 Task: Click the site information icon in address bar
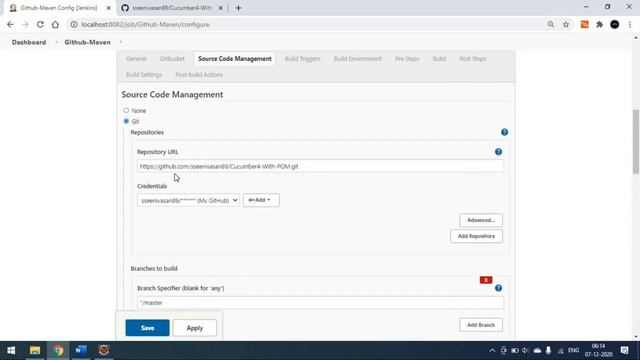click(74, 24)
